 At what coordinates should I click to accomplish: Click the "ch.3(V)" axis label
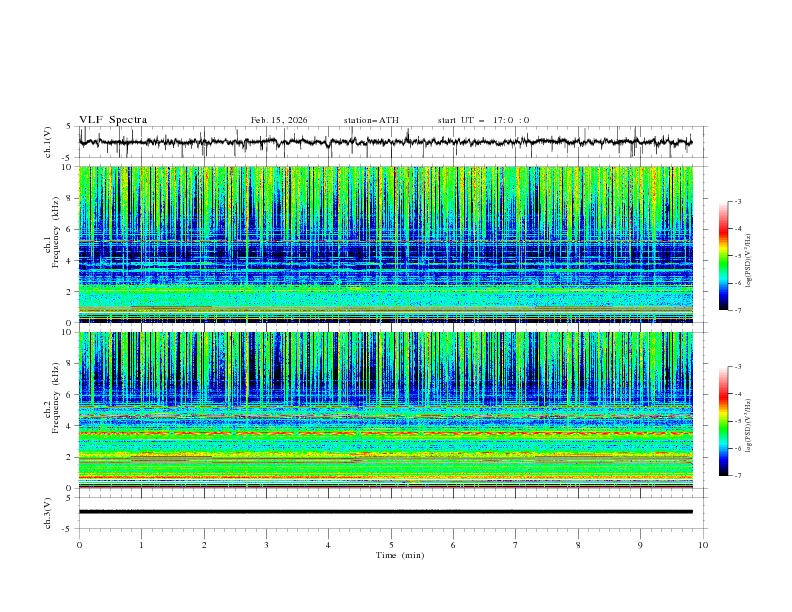48,513
